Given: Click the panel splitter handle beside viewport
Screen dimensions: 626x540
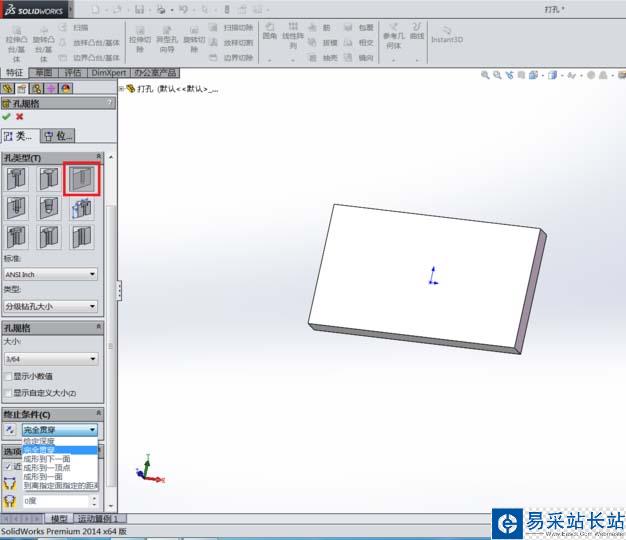Looking at the screenshot, I should (x=119, y=290).
